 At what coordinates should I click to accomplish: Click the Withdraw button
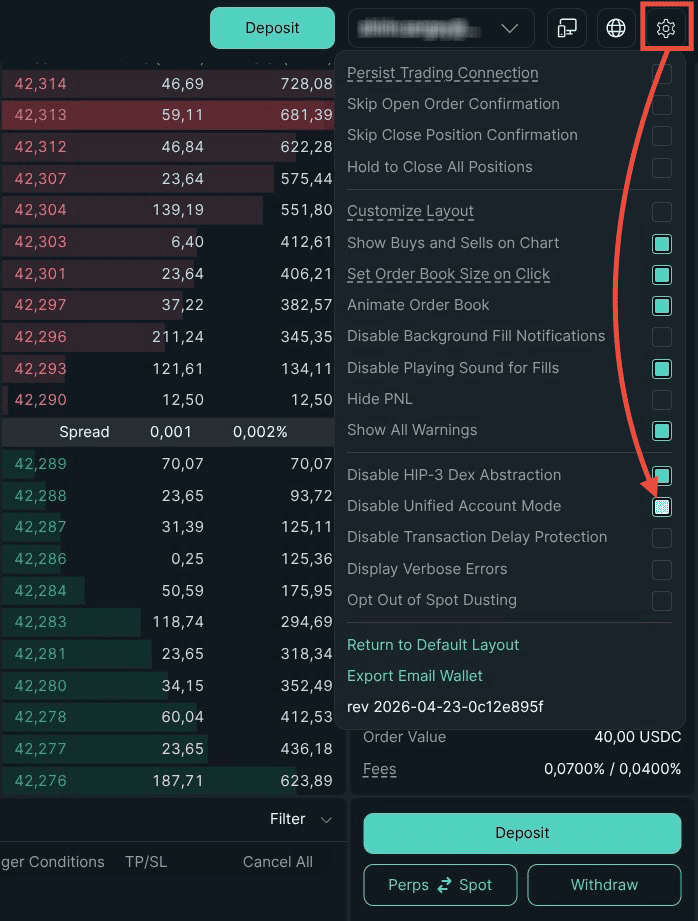pos(604,885)
